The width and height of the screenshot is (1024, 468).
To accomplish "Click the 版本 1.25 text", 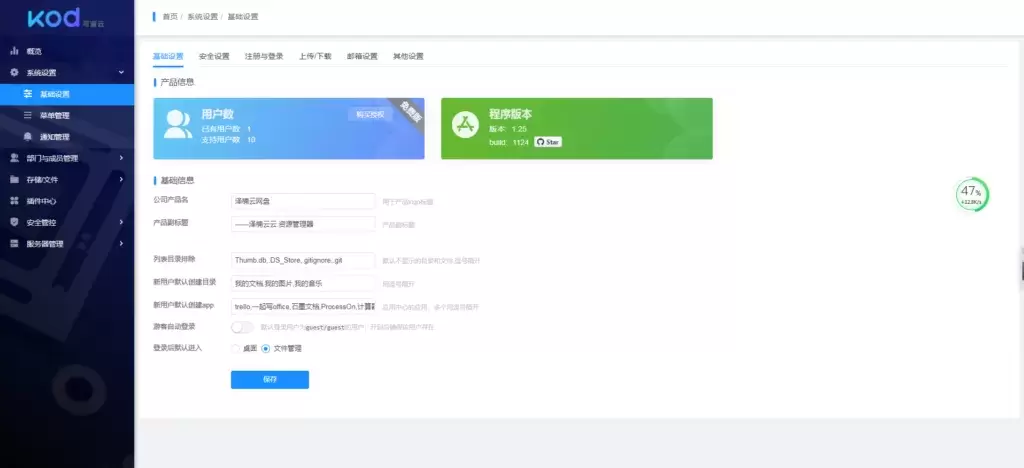I will click(x=507, y=129).
